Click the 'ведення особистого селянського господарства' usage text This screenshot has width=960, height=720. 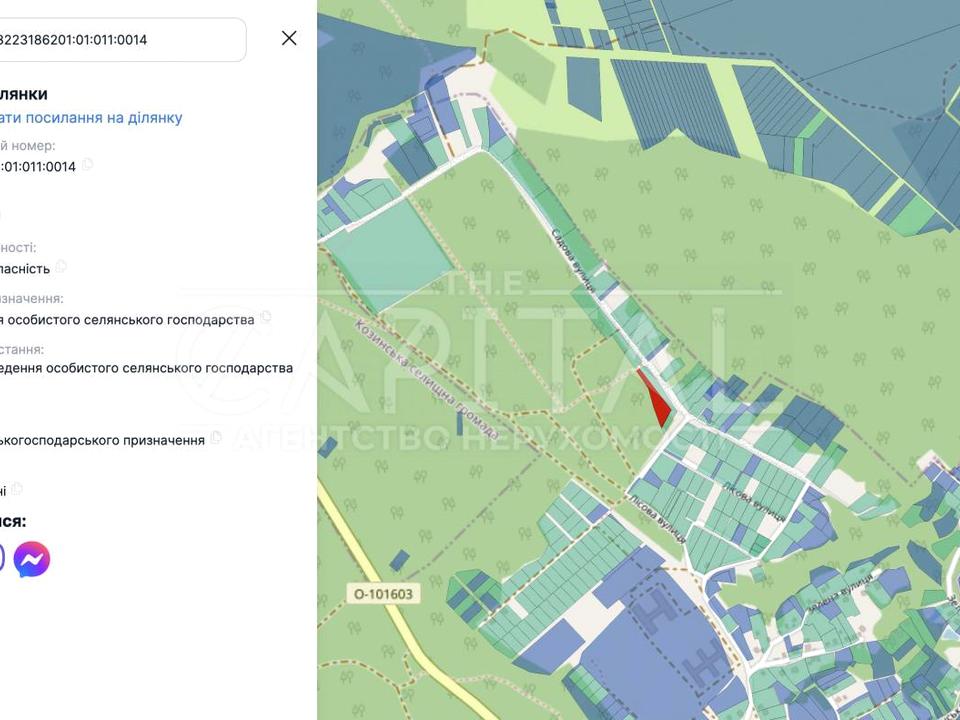145,367
